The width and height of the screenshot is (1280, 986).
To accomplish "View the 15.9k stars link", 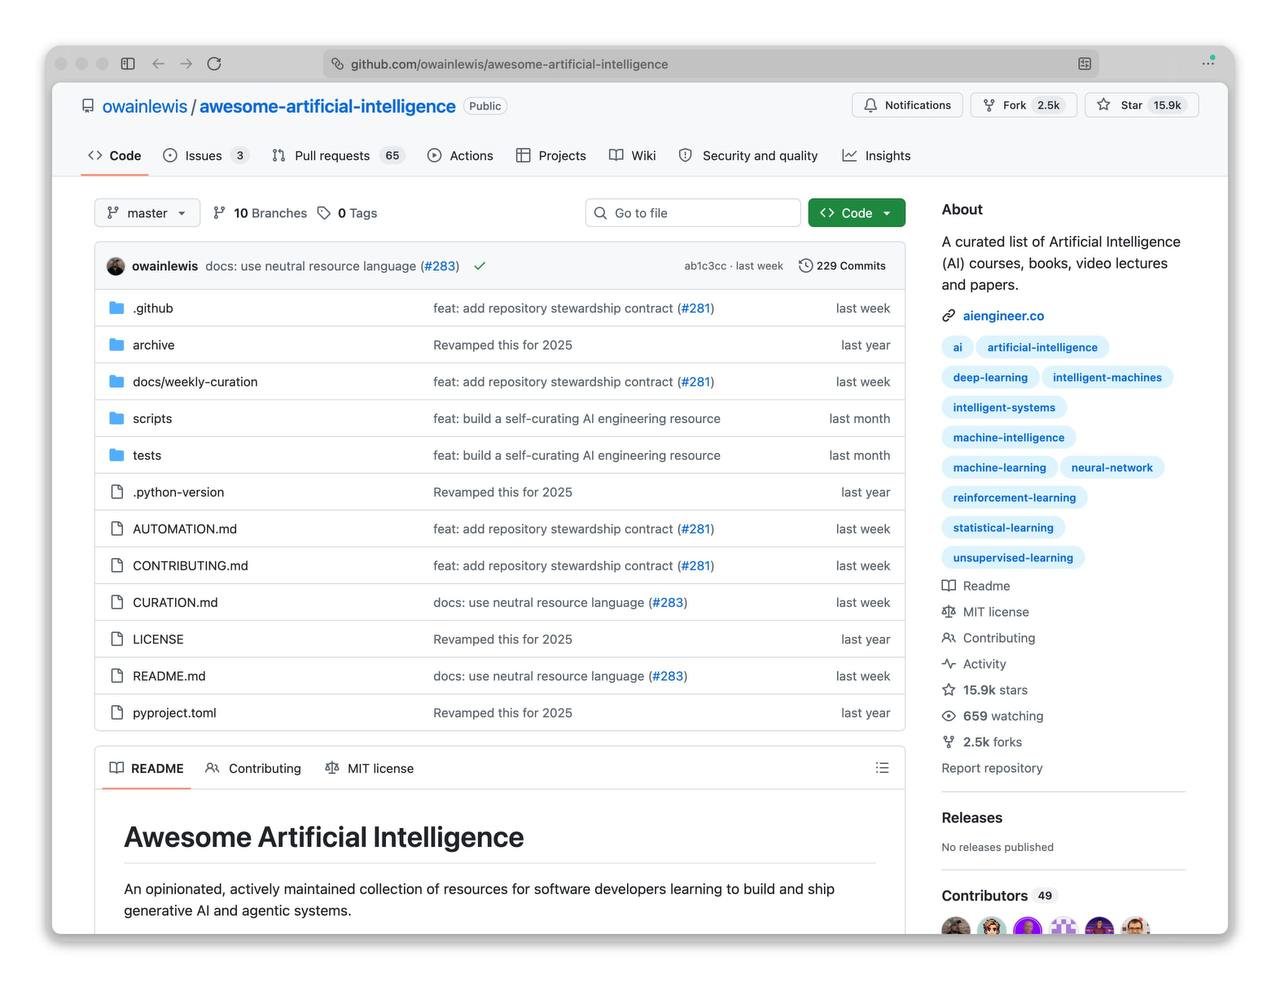I will point(985,690).
